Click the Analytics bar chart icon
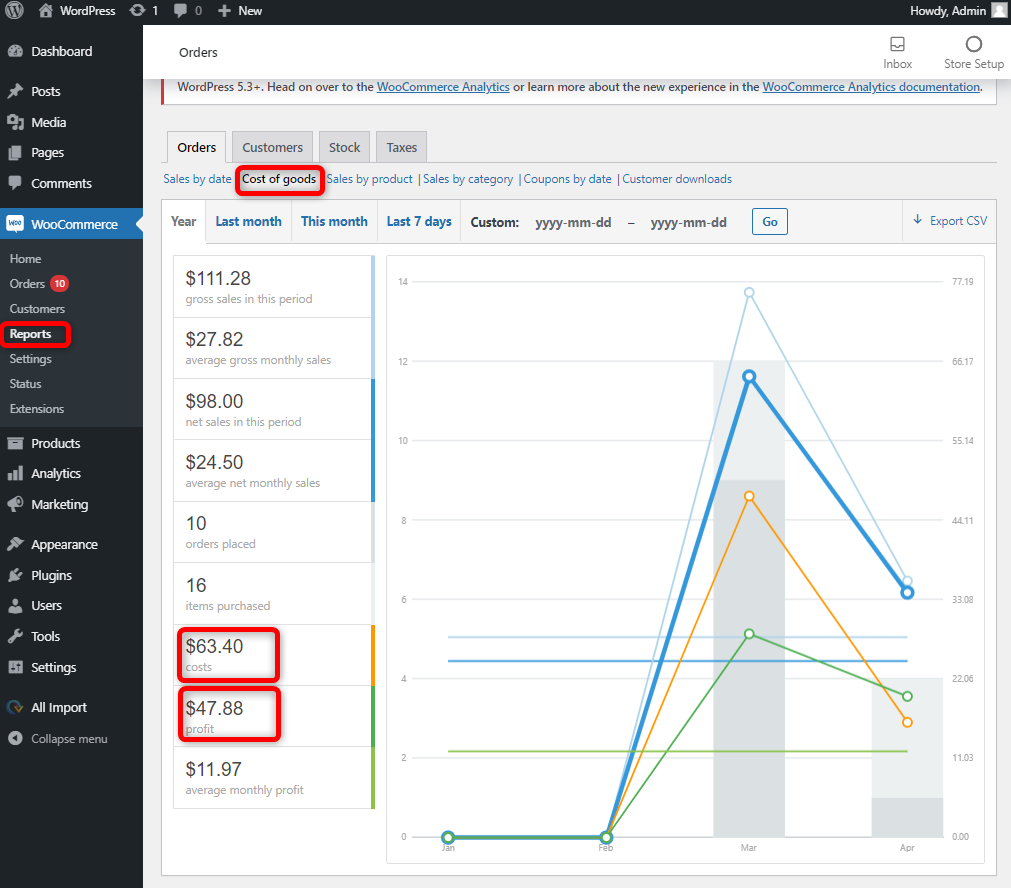Screen dimensions: 1011x888 pos(15,473)
